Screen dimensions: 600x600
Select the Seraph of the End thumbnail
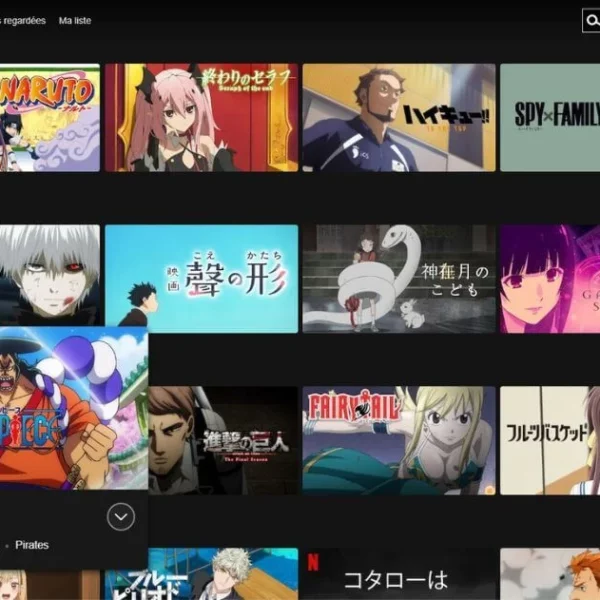coord(202,117)
